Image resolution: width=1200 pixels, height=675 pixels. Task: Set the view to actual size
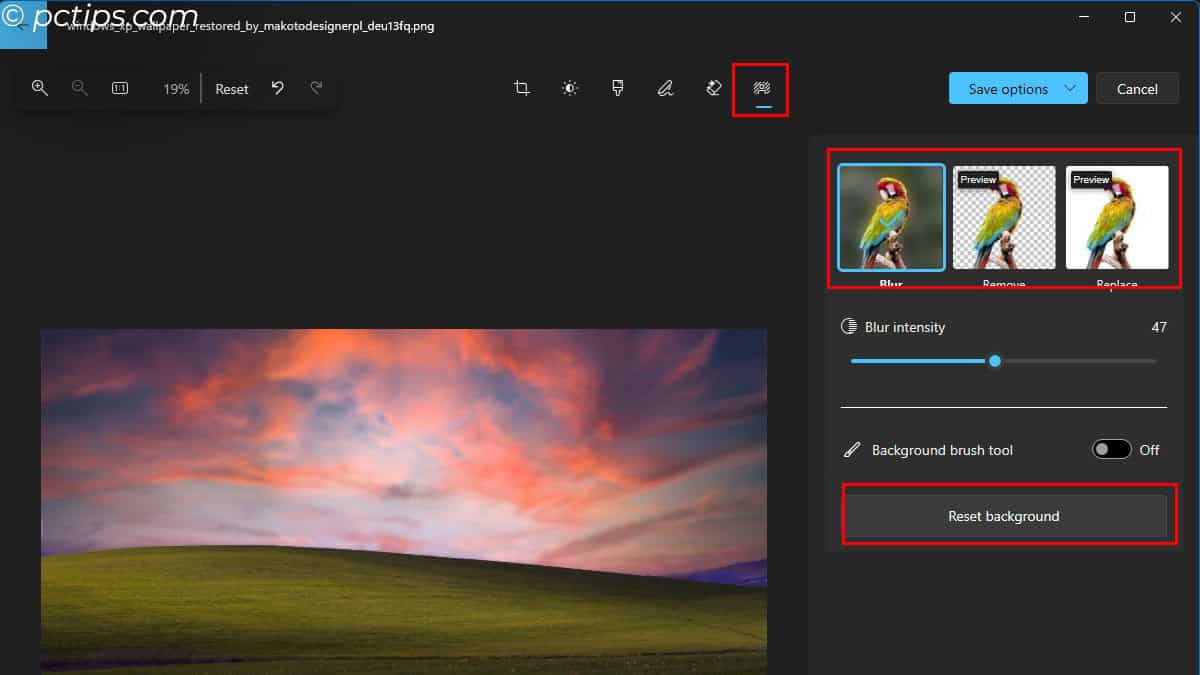(119, 88)
